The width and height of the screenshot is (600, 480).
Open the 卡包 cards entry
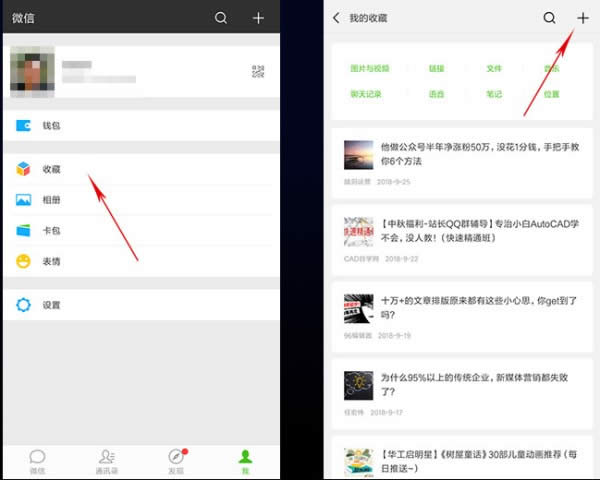coord(141,230)
